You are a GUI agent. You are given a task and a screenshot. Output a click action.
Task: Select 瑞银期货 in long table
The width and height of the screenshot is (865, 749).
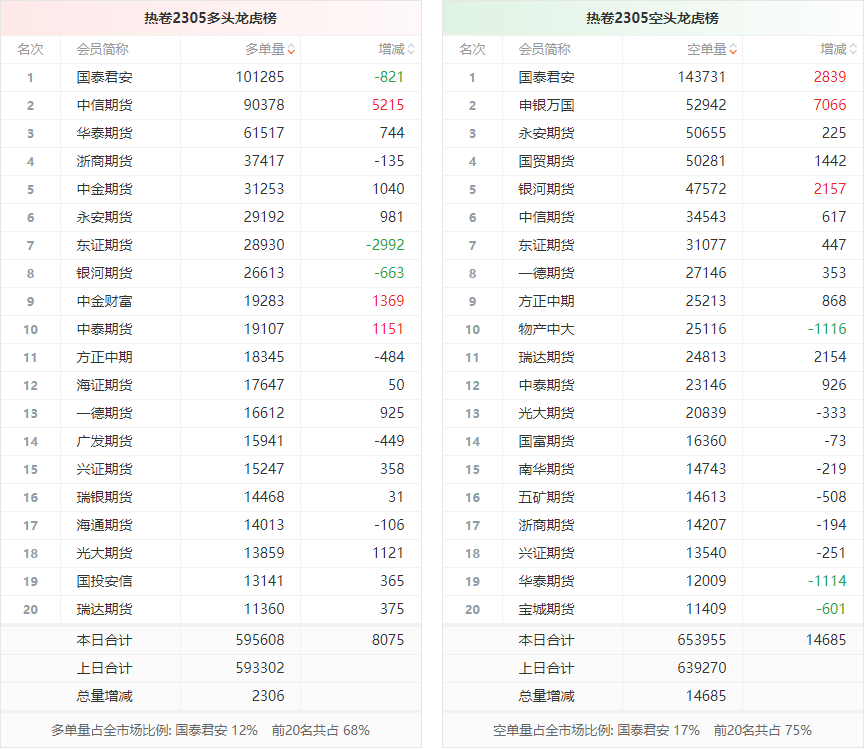(x=103, y=497)
